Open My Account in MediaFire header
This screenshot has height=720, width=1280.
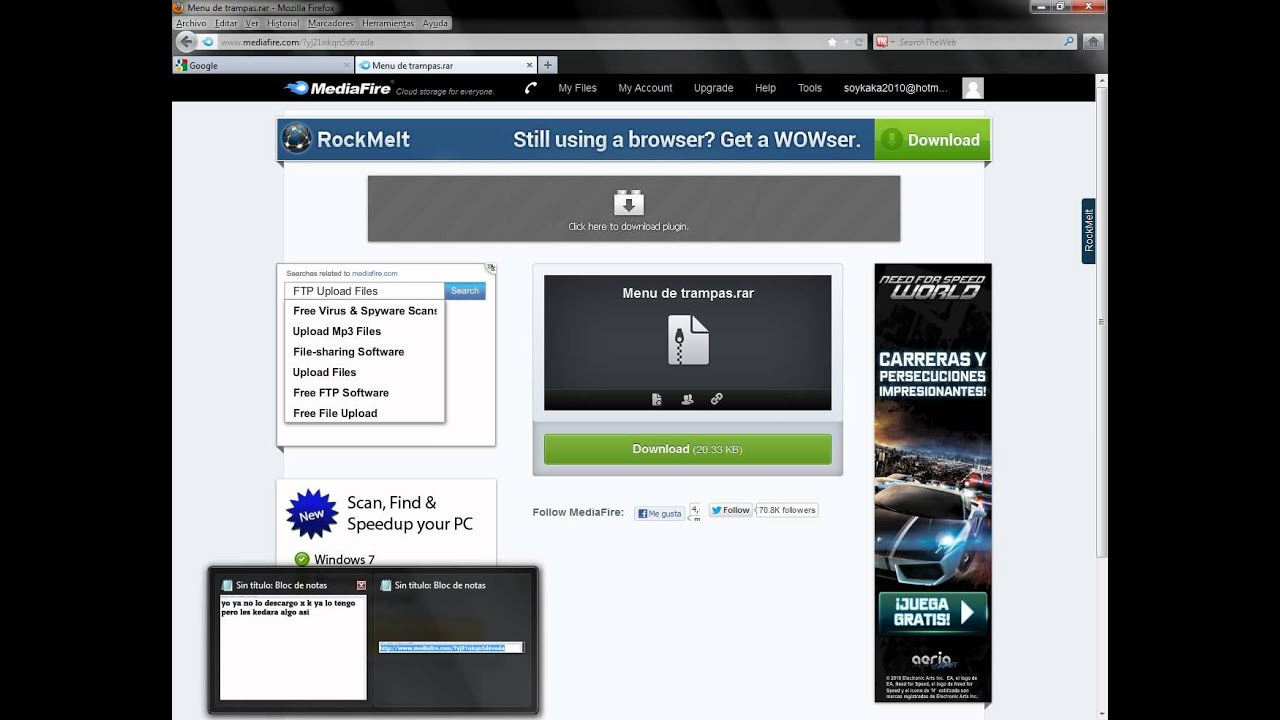click(x=645, y=88)
